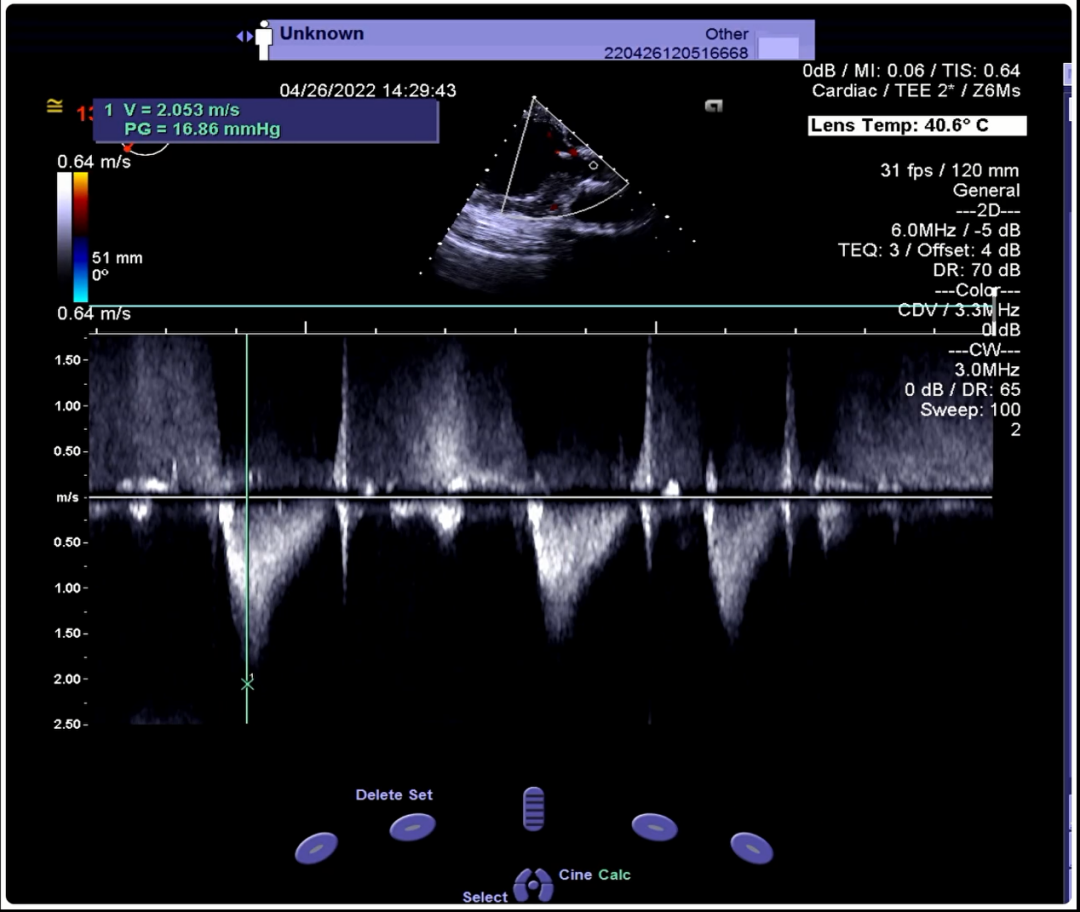Click the small arrows beside patient icon

click(243, 36)
